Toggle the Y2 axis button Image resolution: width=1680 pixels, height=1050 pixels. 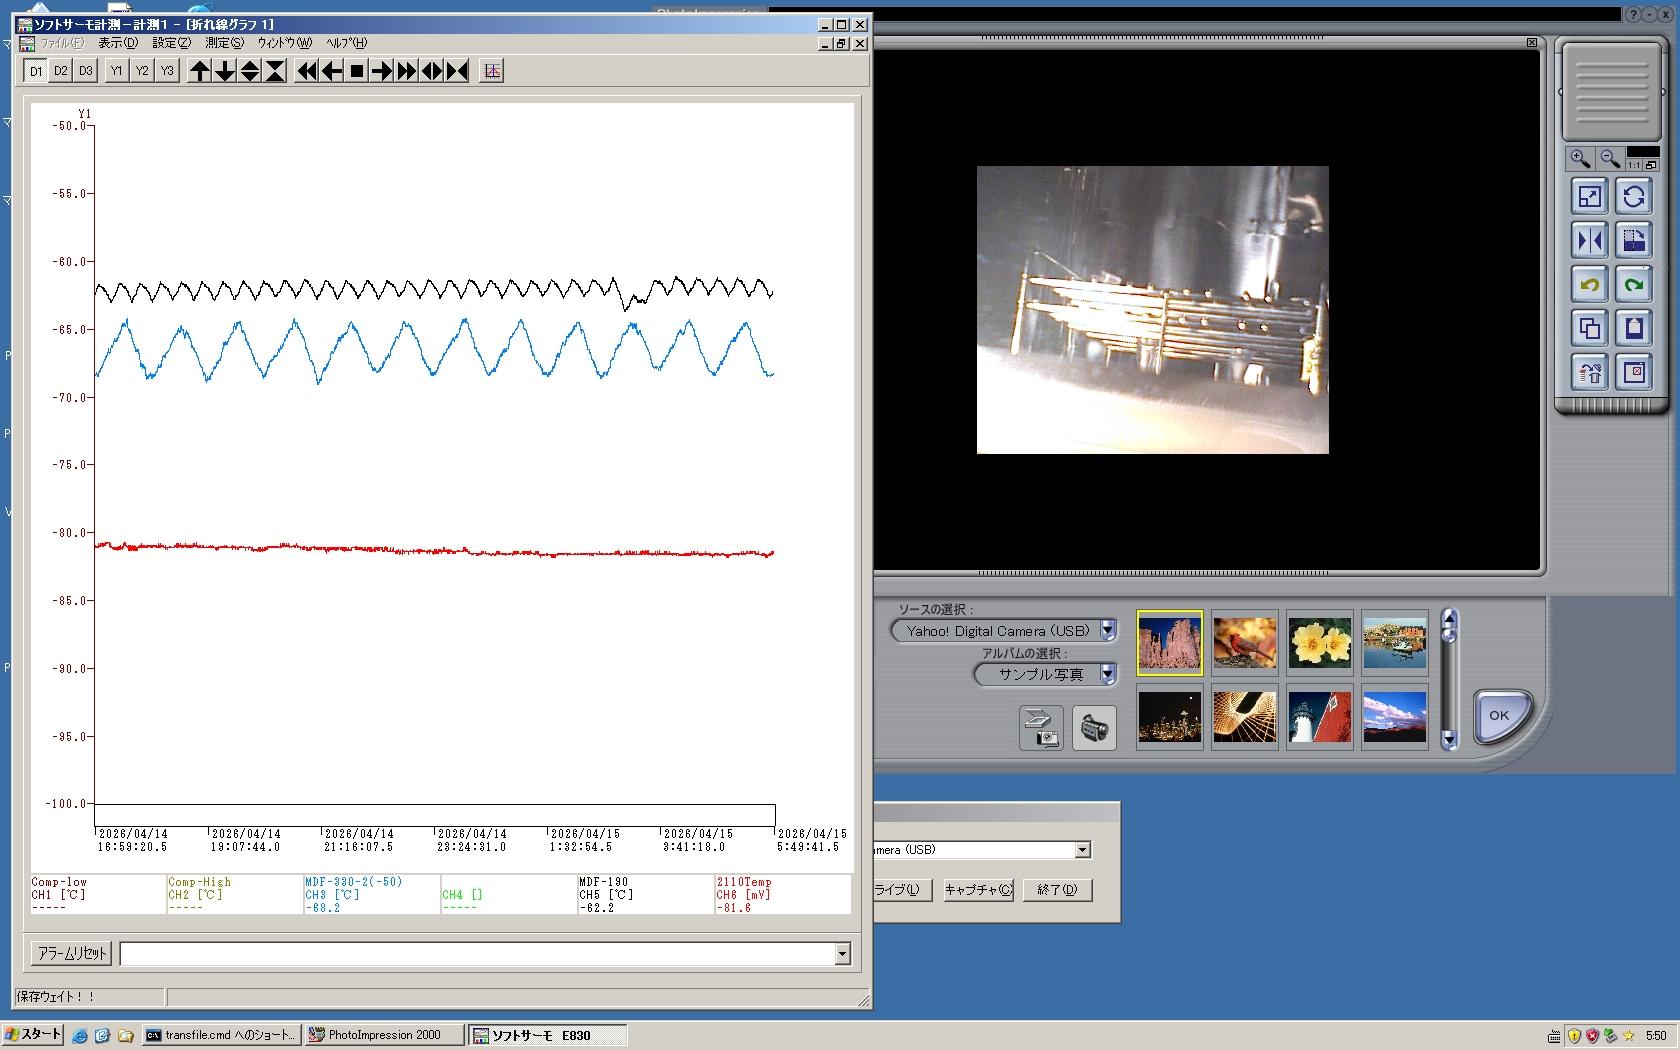pos(142,71)
